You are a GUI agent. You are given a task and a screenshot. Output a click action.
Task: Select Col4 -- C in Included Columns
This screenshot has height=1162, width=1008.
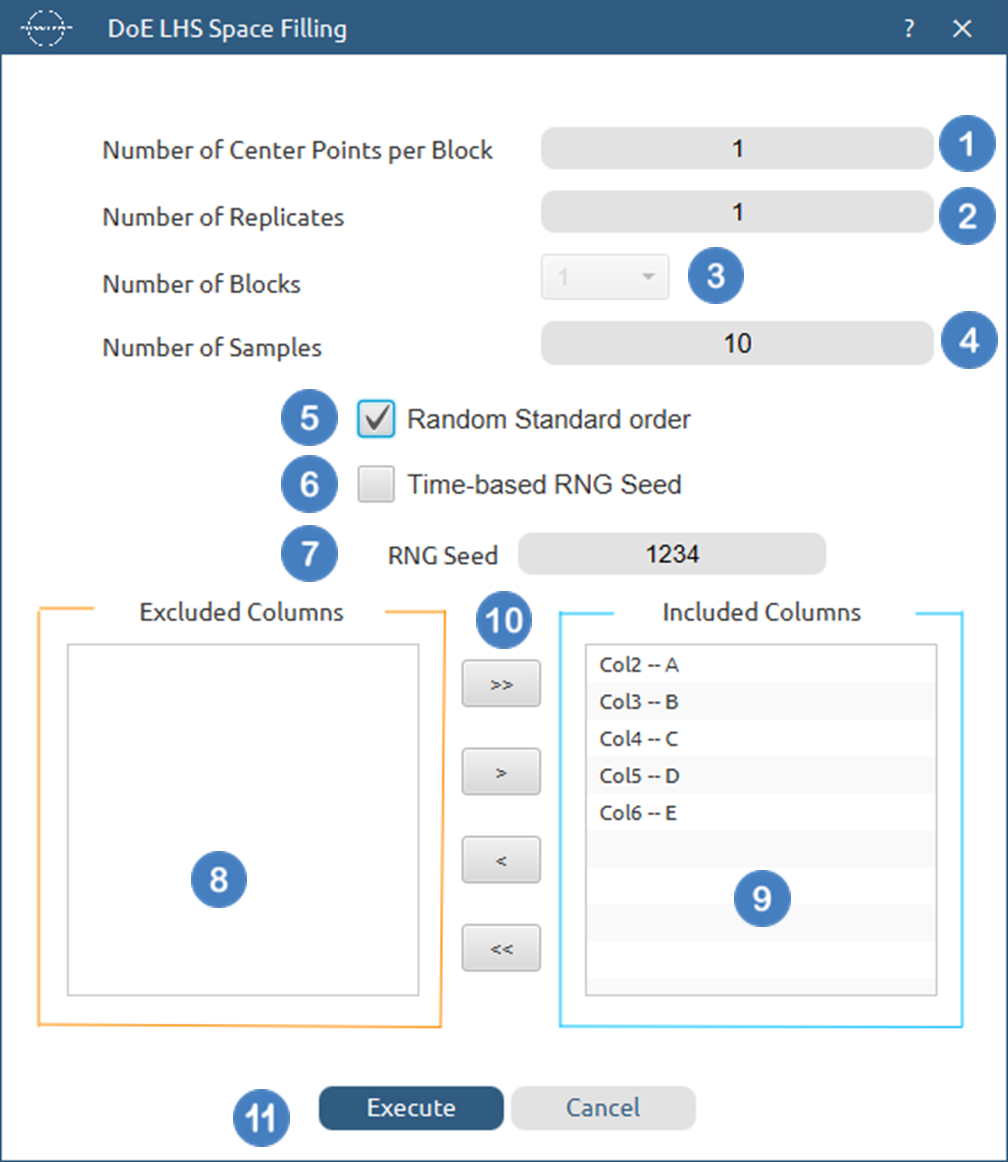click(x=640, y=739)
